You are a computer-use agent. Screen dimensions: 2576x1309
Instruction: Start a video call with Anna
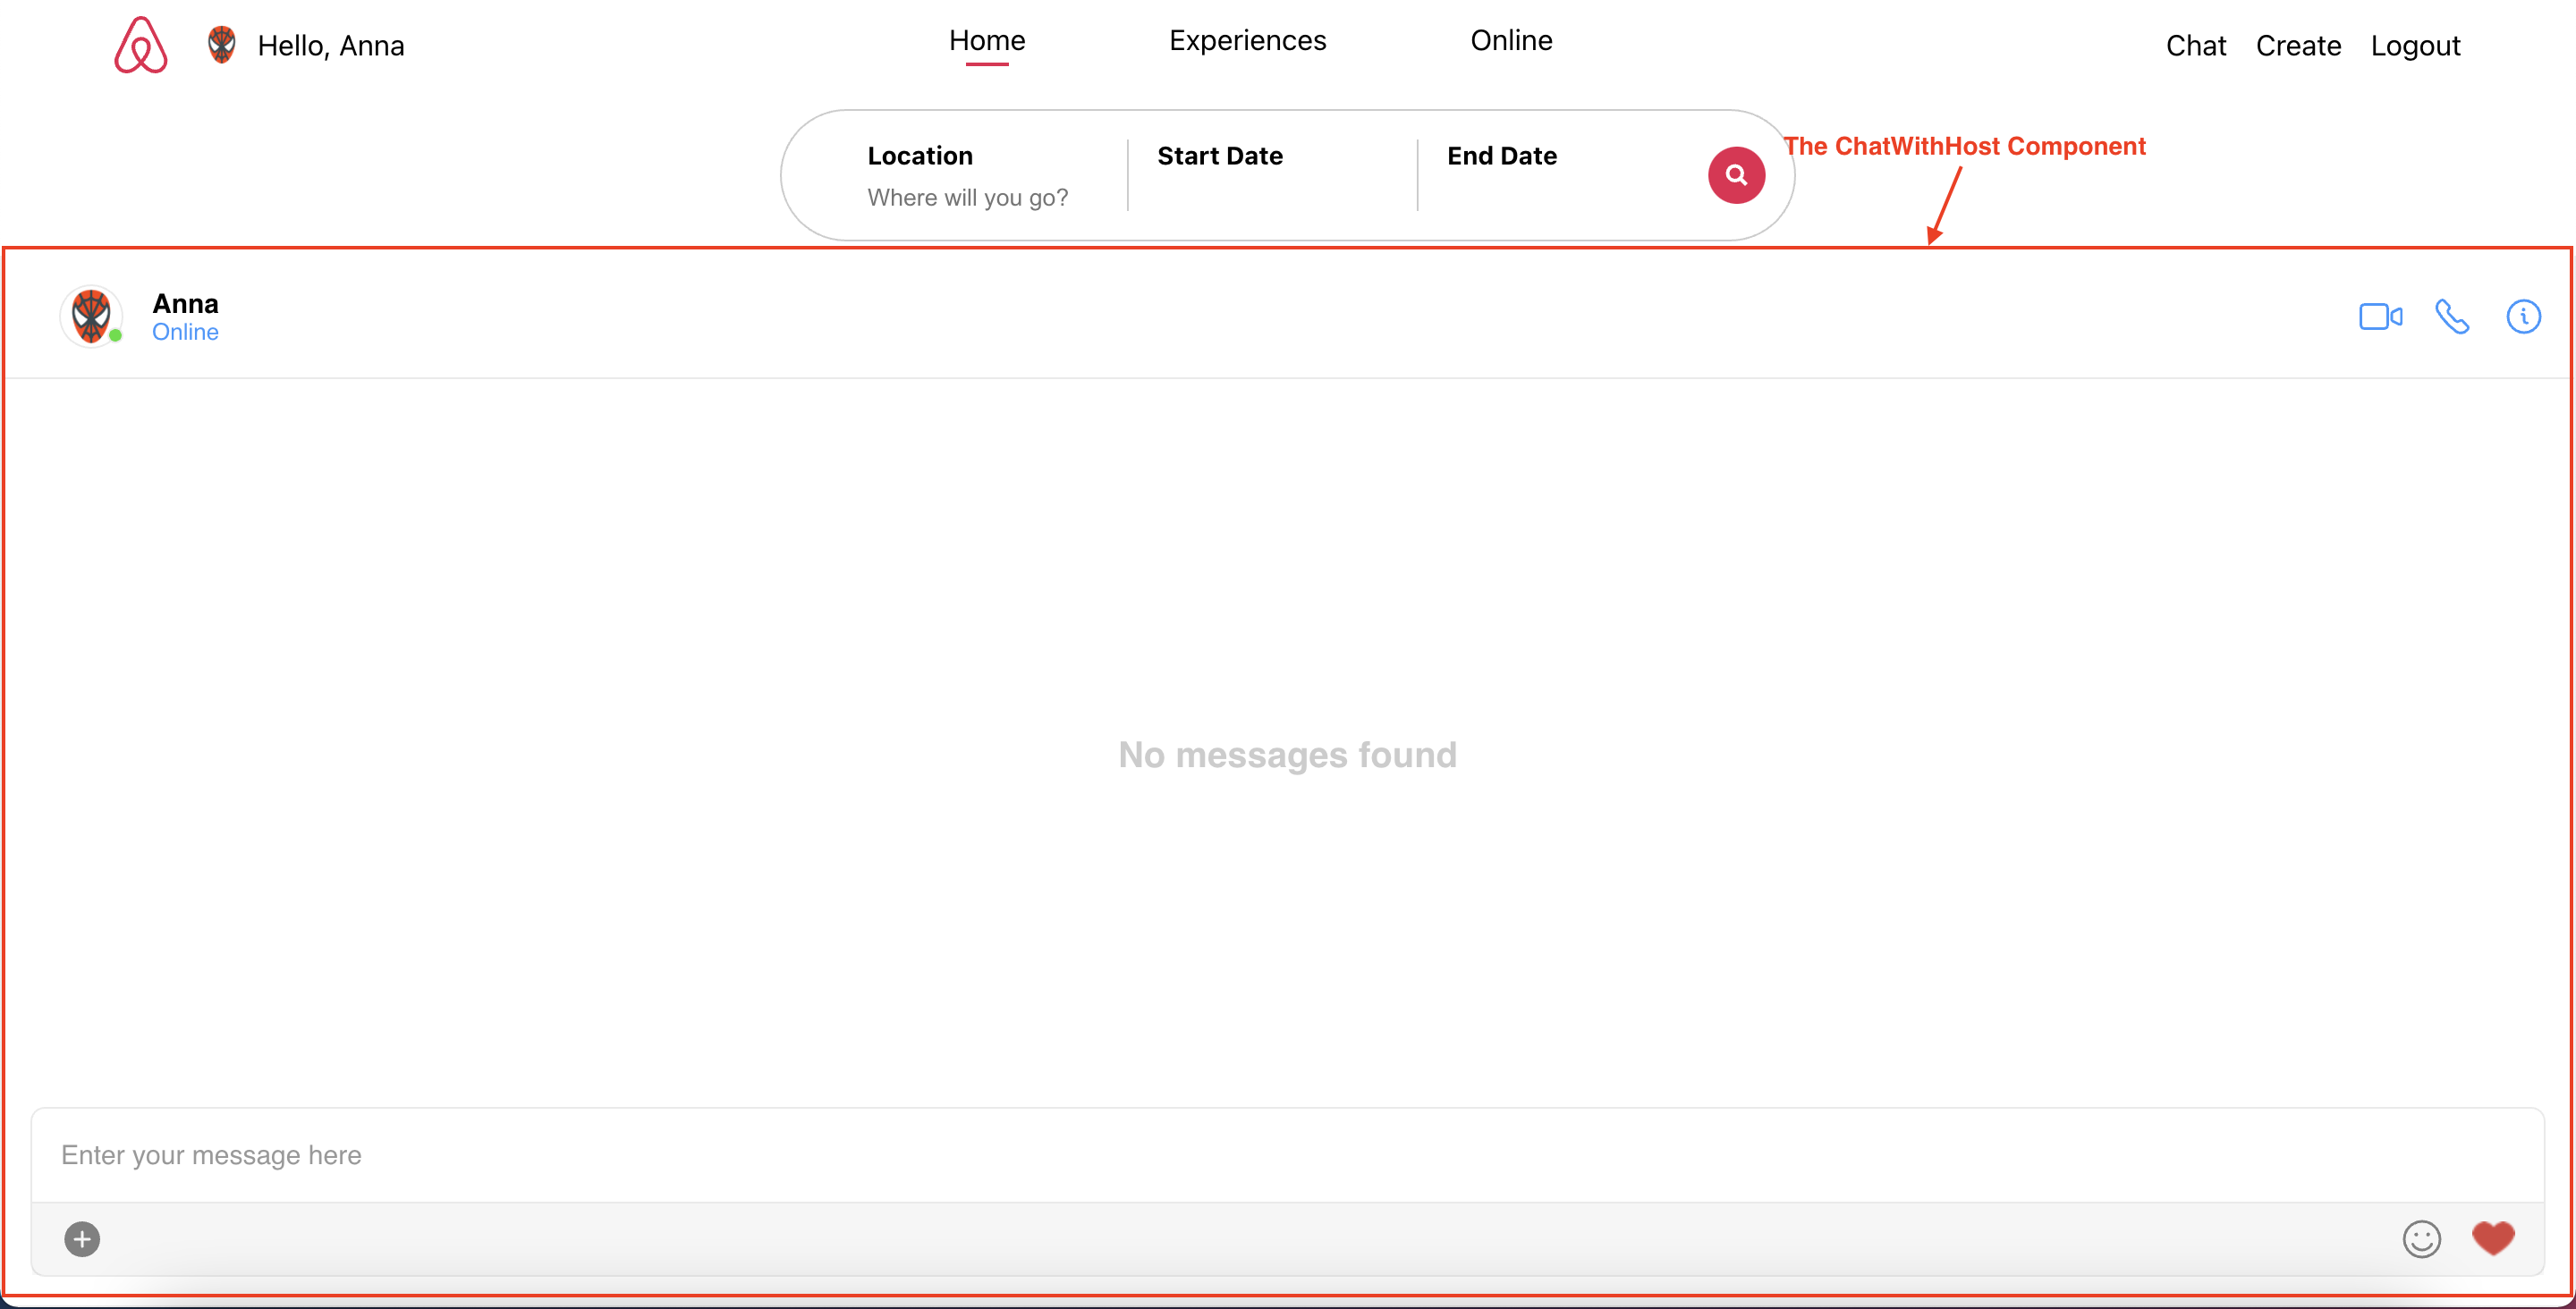(x=2380, y=317)
